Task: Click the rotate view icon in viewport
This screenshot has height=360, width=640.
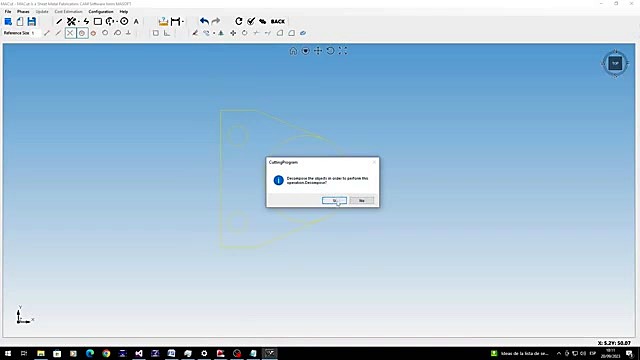Action: (x=330, y=51)
